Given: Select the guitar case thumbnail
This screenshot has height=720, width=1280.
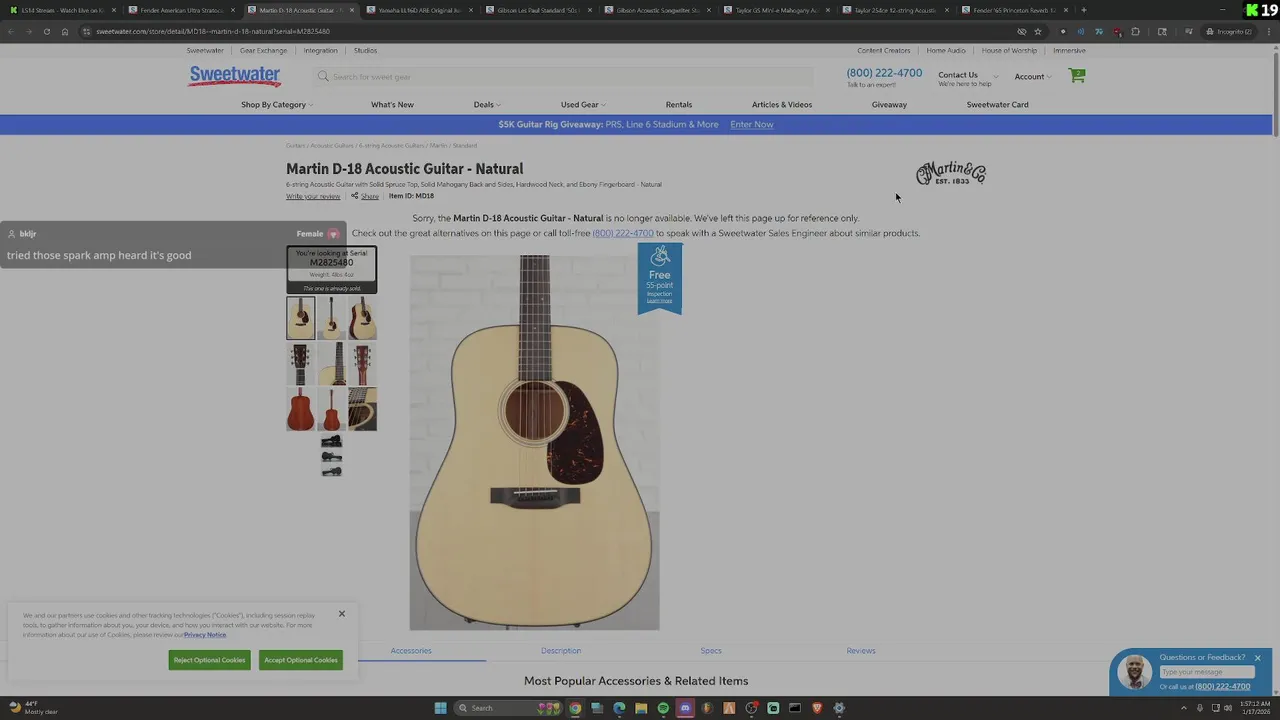Looking at the screenshot, I should click(x=332, y=456).
